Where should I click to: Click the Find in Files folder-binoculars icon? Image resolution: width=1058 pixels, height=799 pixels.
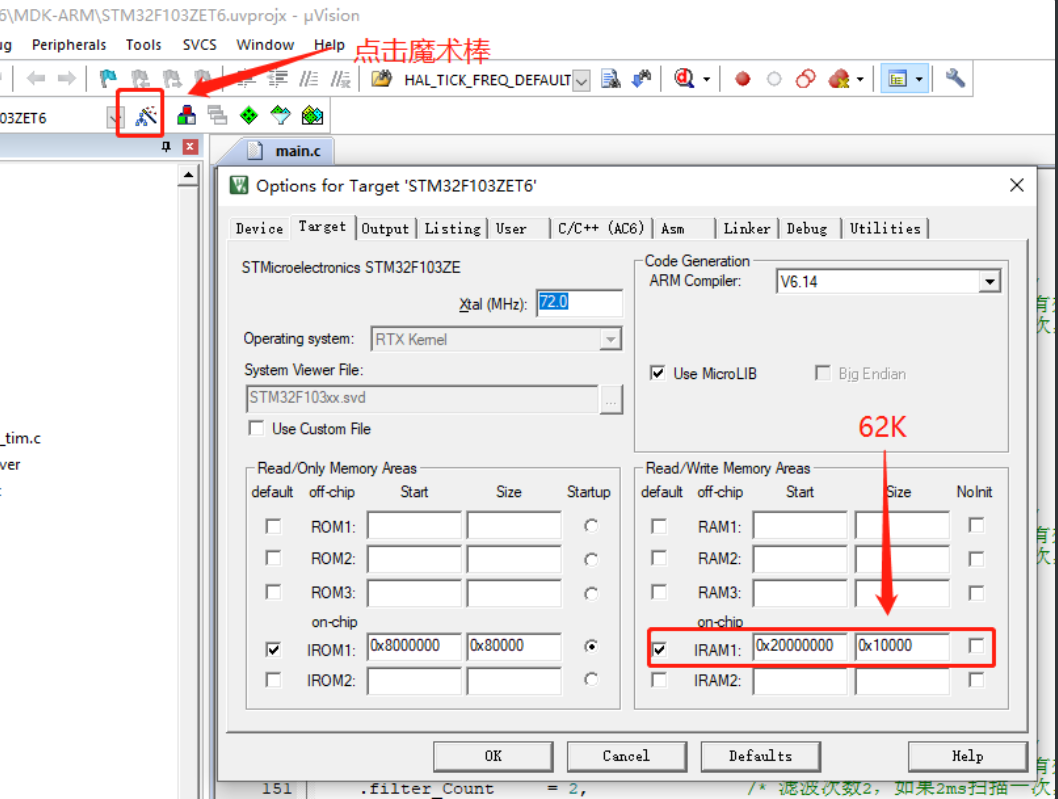(x=381, y=79)
